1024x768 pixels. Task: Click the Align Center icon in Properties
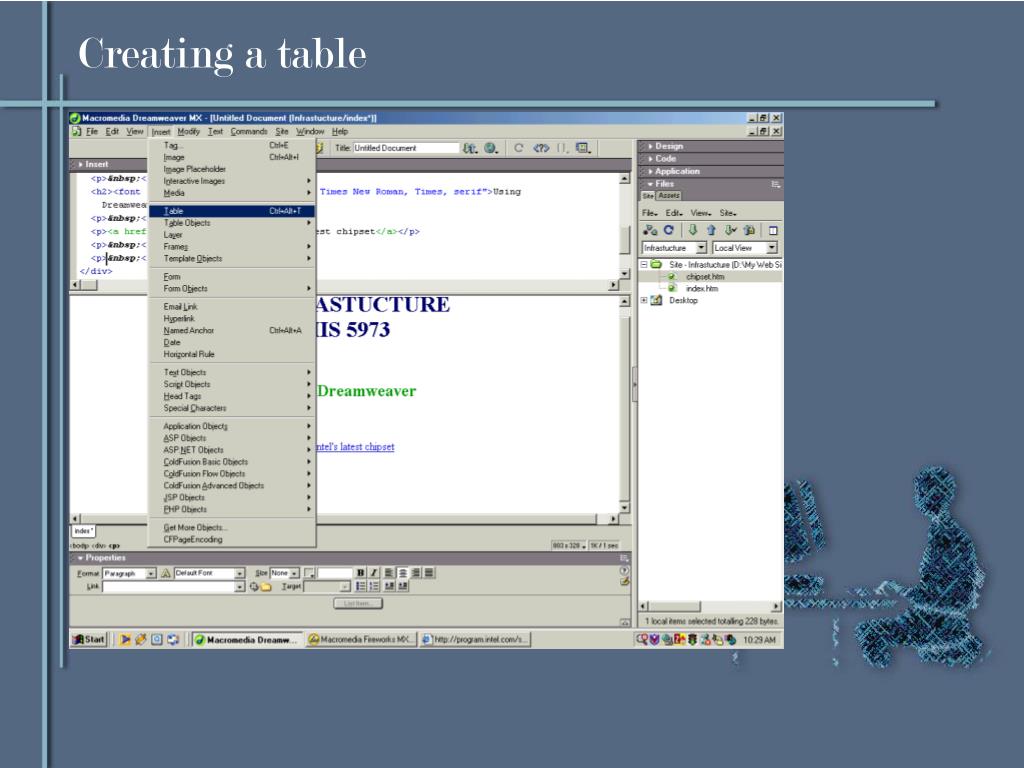(x=403, y=573)
